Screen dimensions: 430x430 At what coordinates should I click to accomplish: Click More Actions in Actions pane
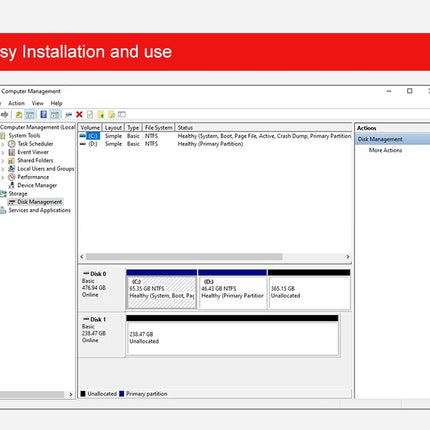[x=385, y=150]
